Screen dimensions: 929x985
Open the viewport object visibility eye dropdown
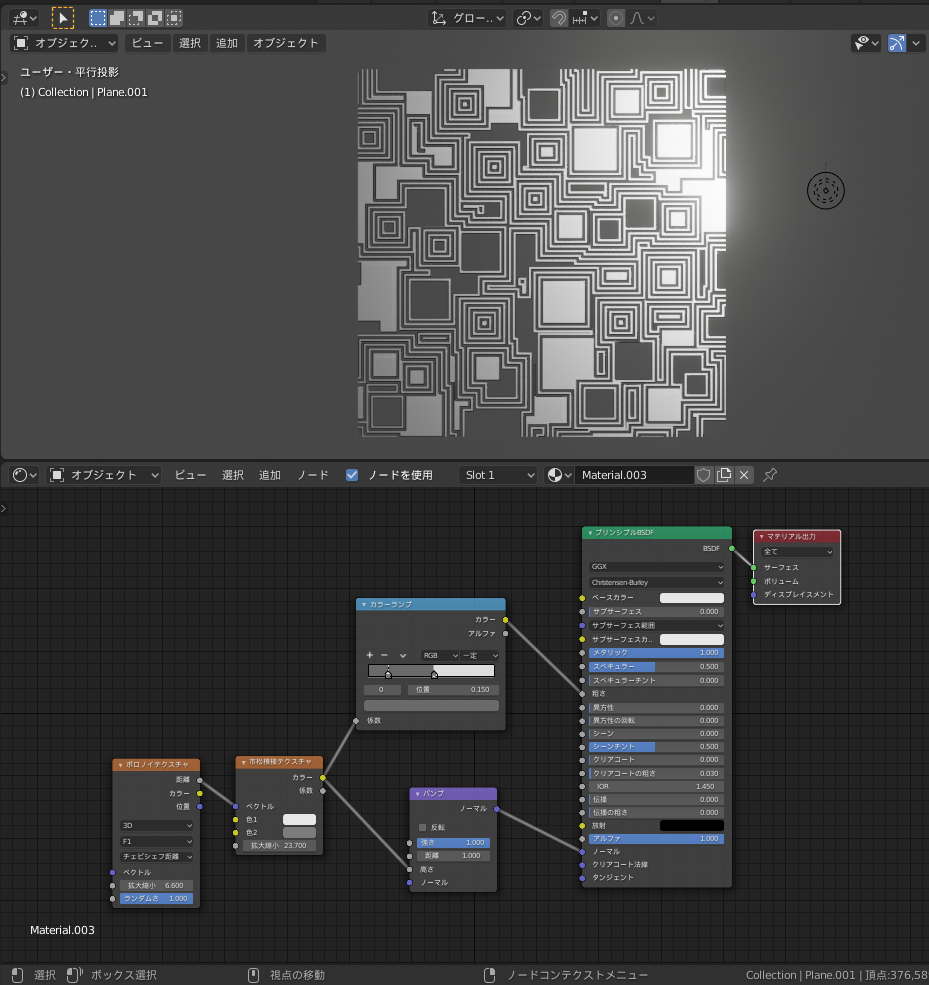(x=865, y=43)
